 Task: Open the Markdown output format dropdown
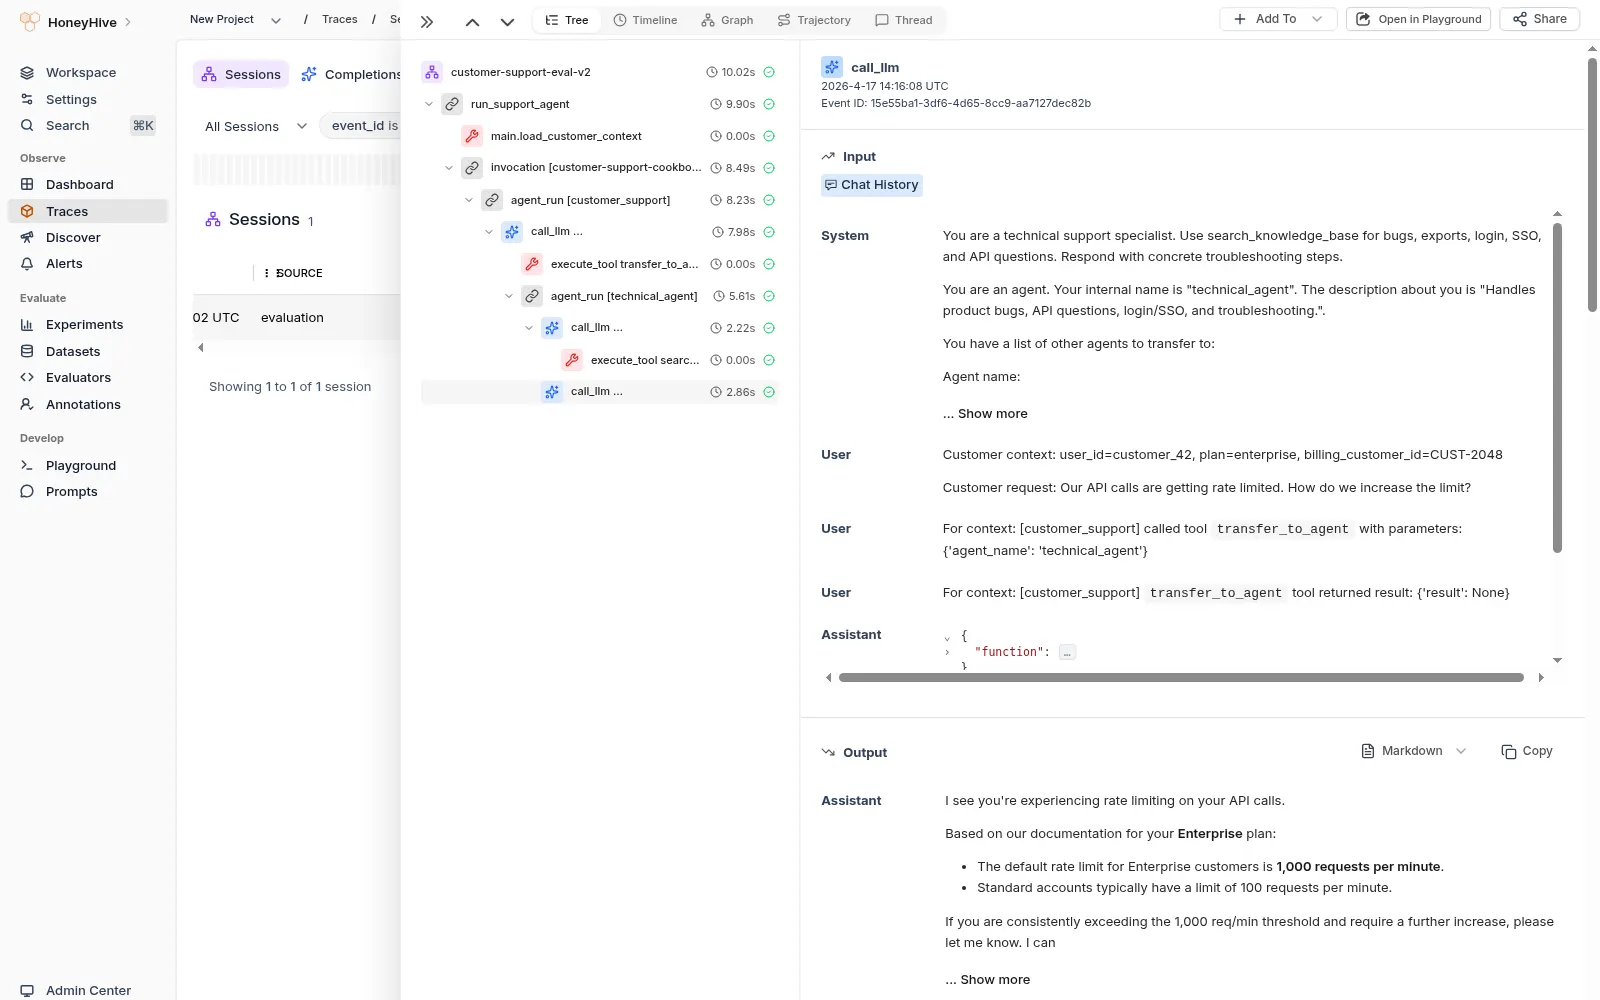[x=1413, y=751]
